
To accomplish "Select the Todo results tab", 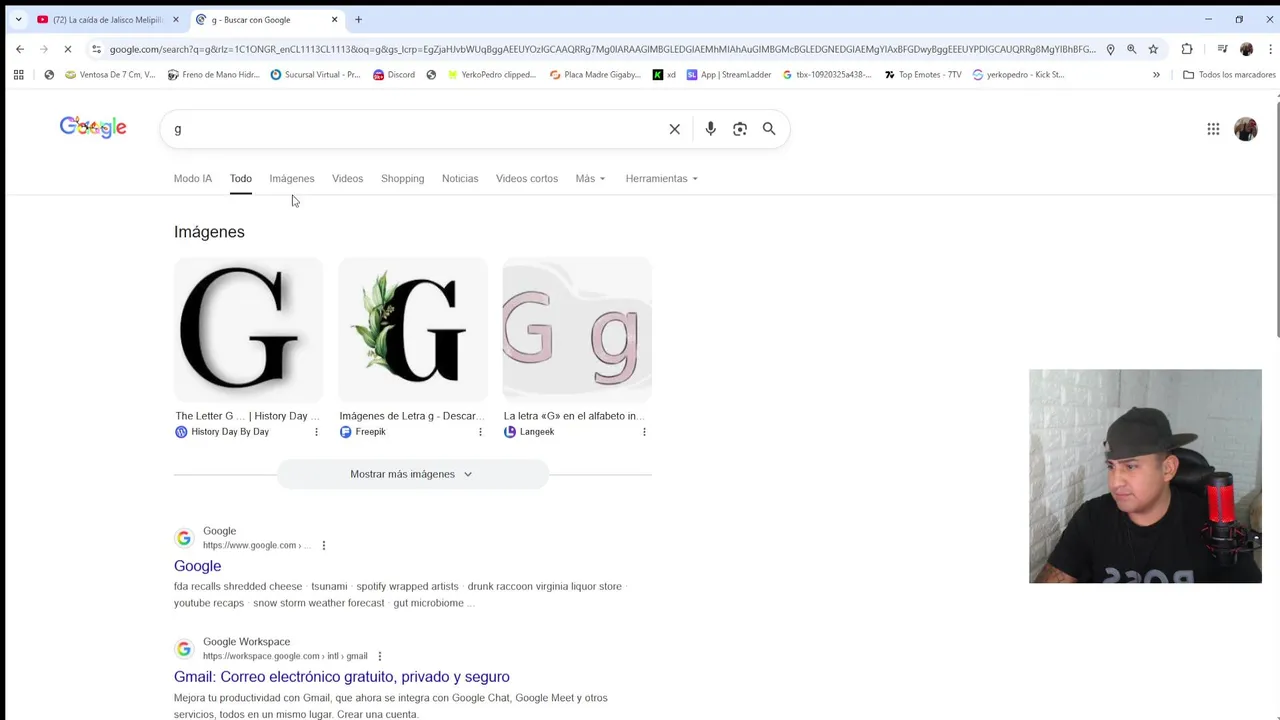I will click(x=241, y=178).
